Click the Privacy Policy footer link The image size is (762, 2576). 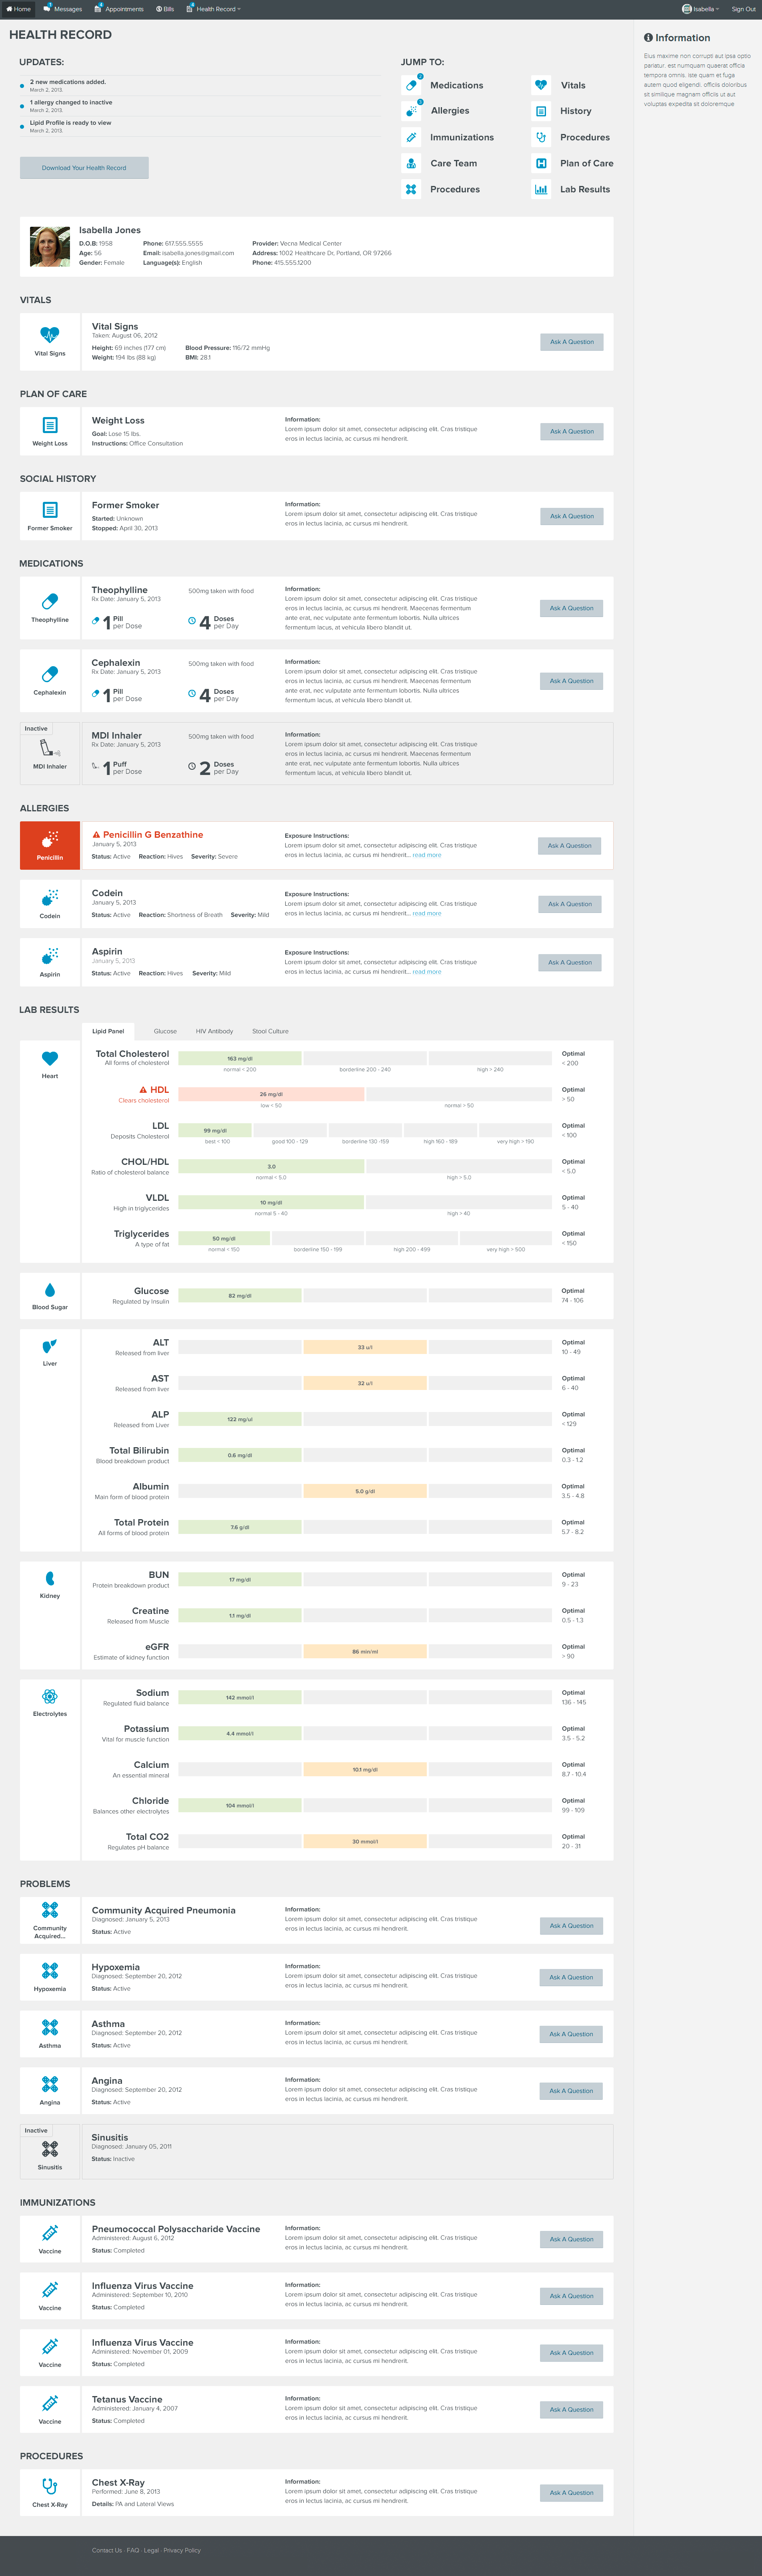(x=182, y=2550)
